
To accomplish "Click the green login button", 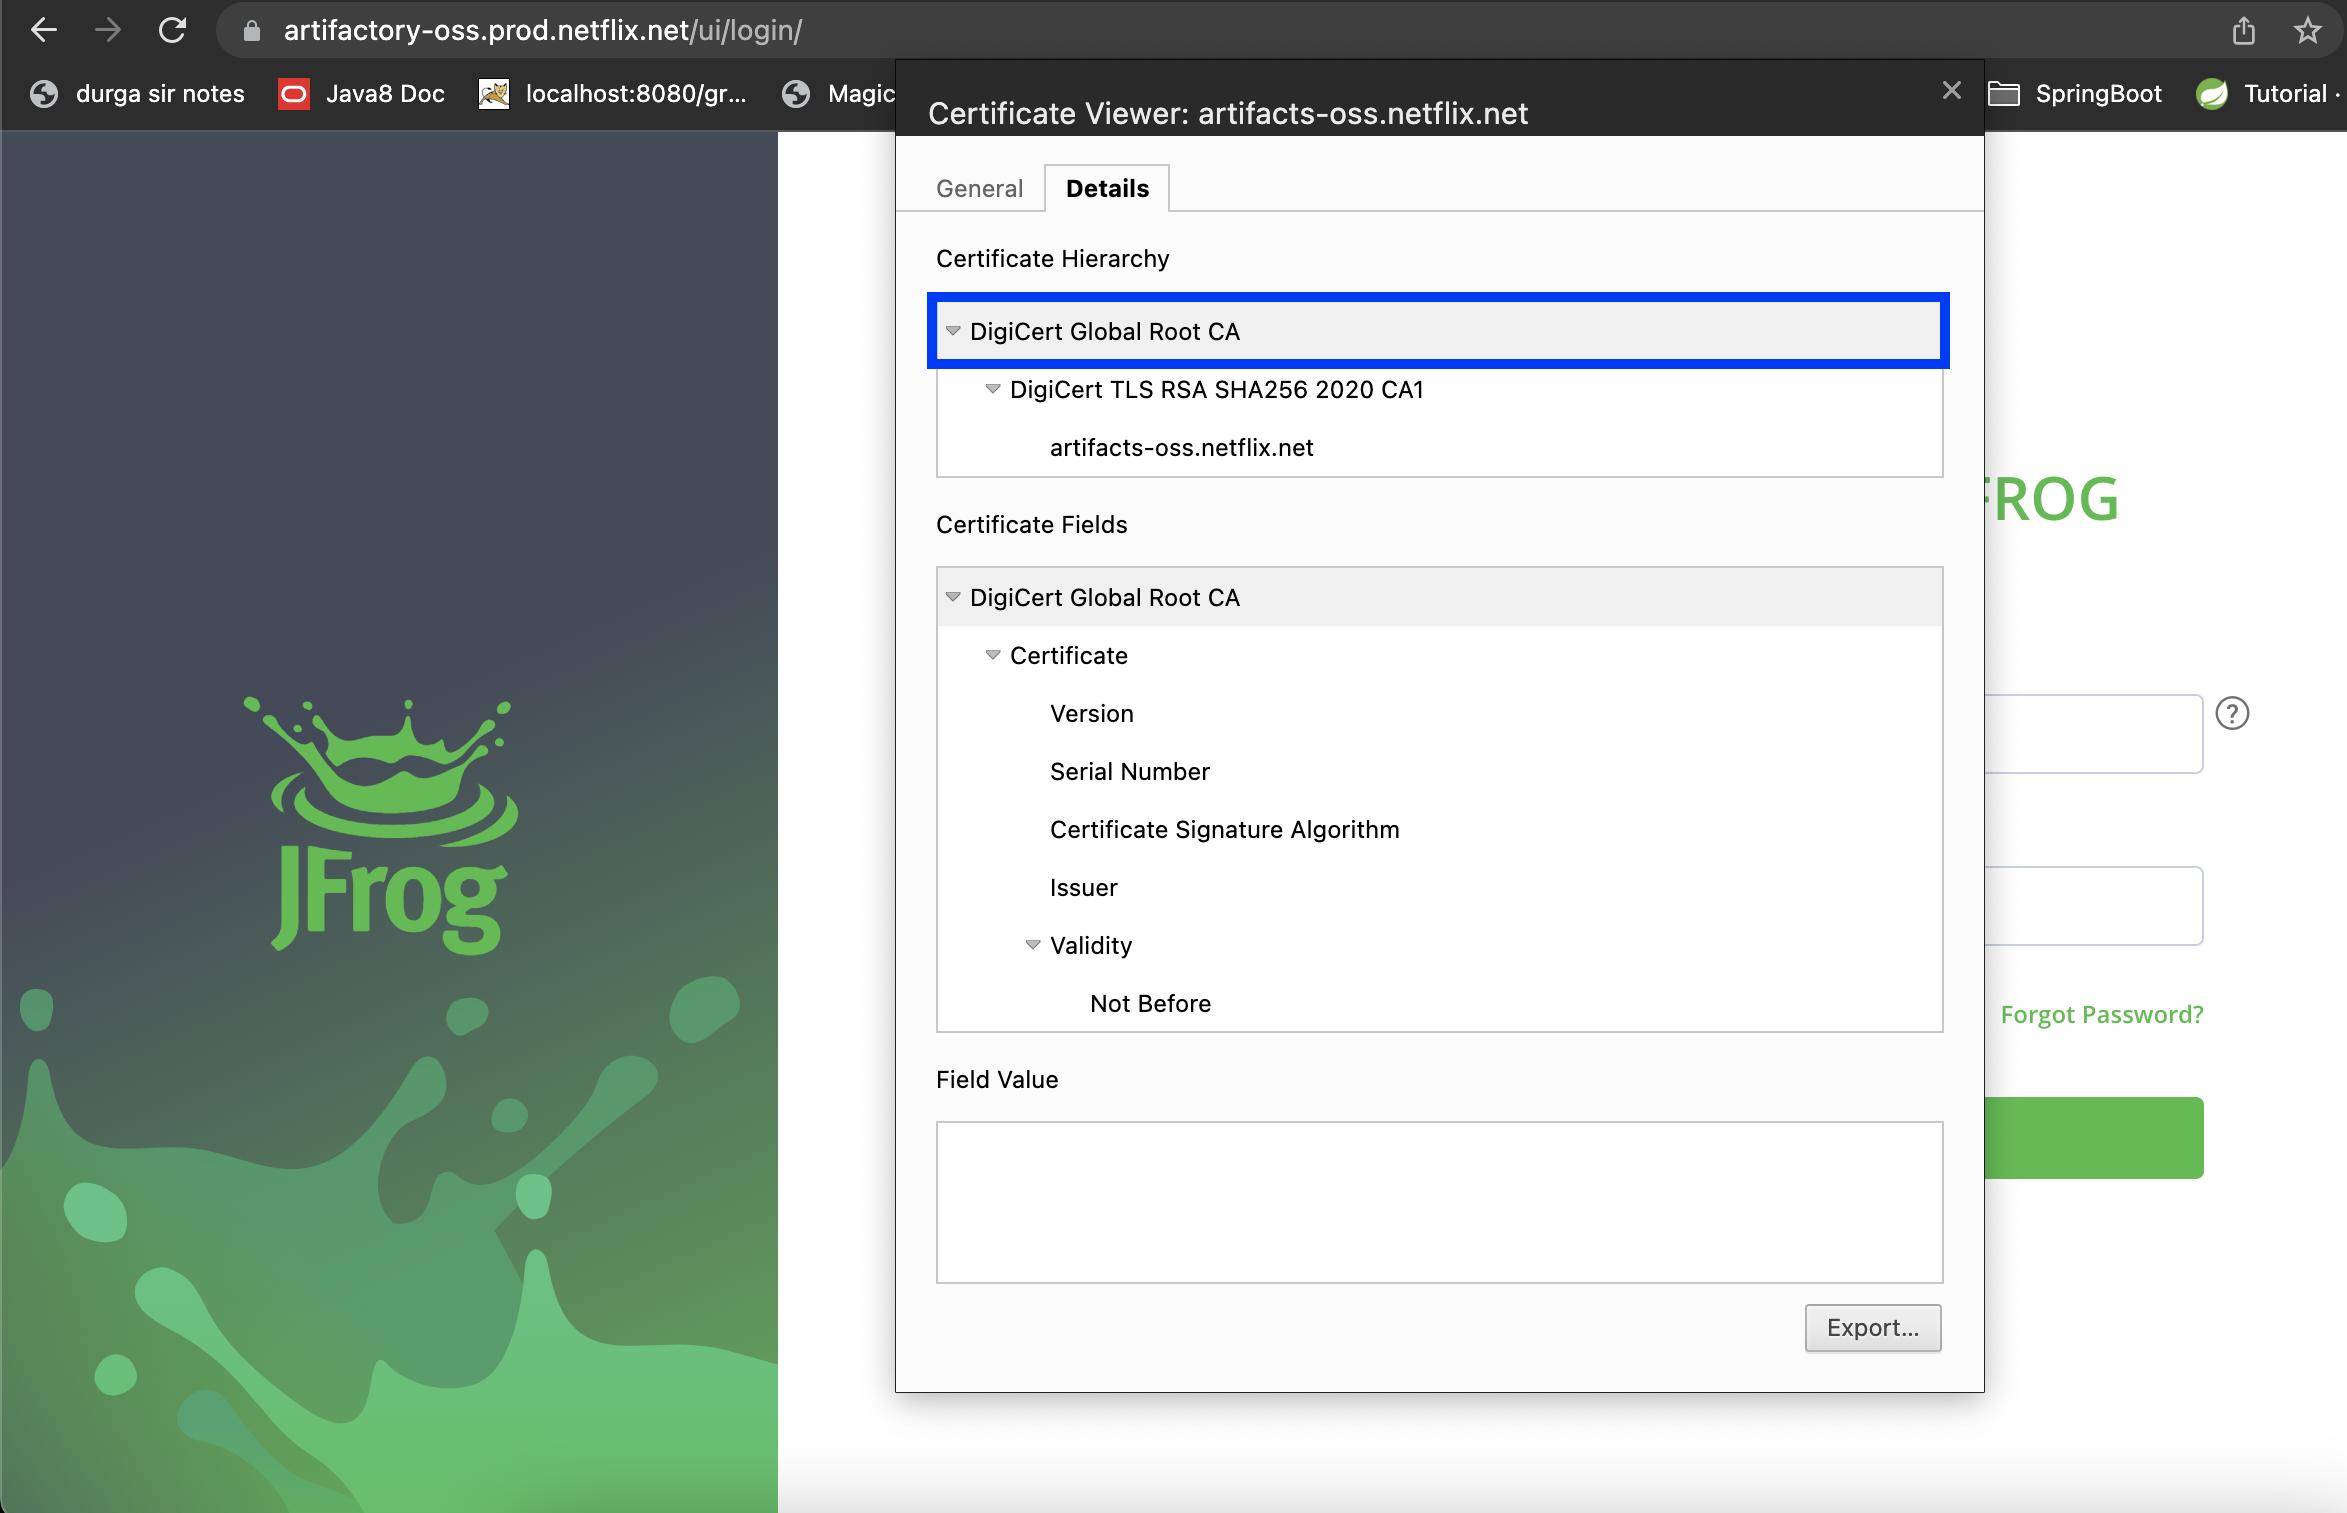I will tap(2093, 1138).
